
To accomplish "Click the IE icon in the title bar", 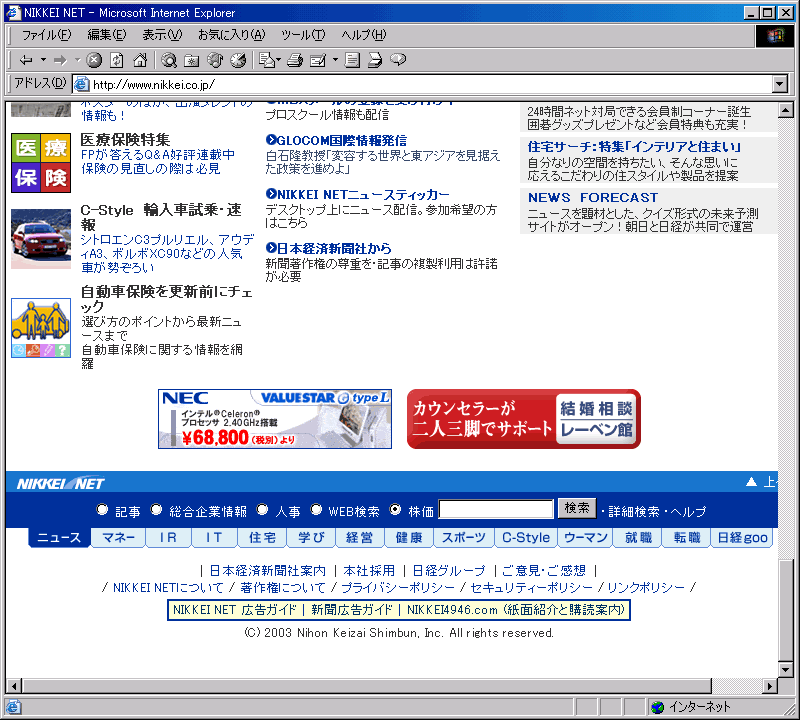I will (13, 12).
